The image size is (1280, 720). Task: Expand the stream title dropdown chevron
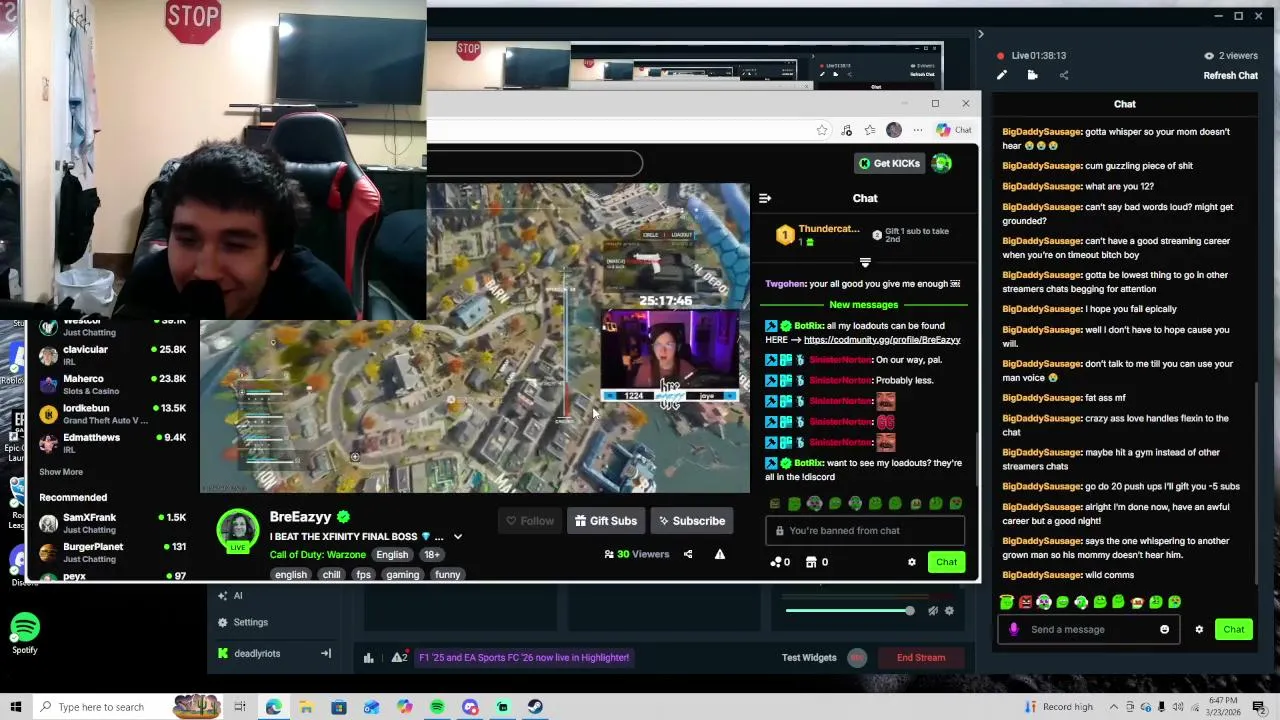coord(458,537)
